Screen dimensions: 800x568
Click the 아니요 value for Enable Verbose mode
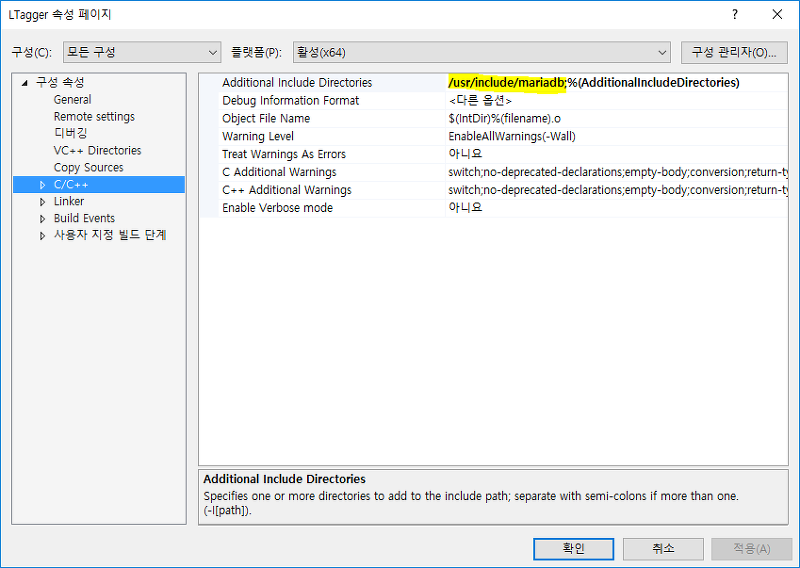pos(616,208)
